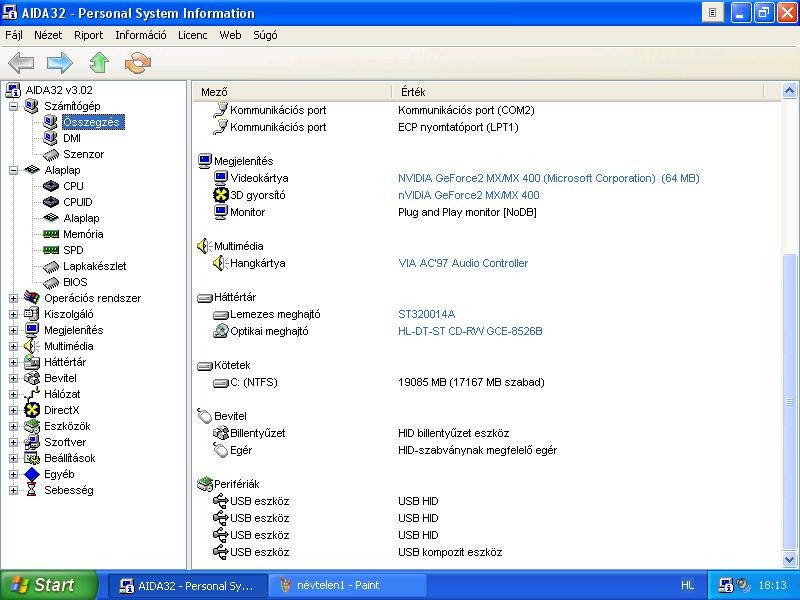Viewport: 800px width, 600px height.
Task: Open the NVIDIA GeForce2 MX/MX 400 video card link
Action: click(x=548, y=178)
